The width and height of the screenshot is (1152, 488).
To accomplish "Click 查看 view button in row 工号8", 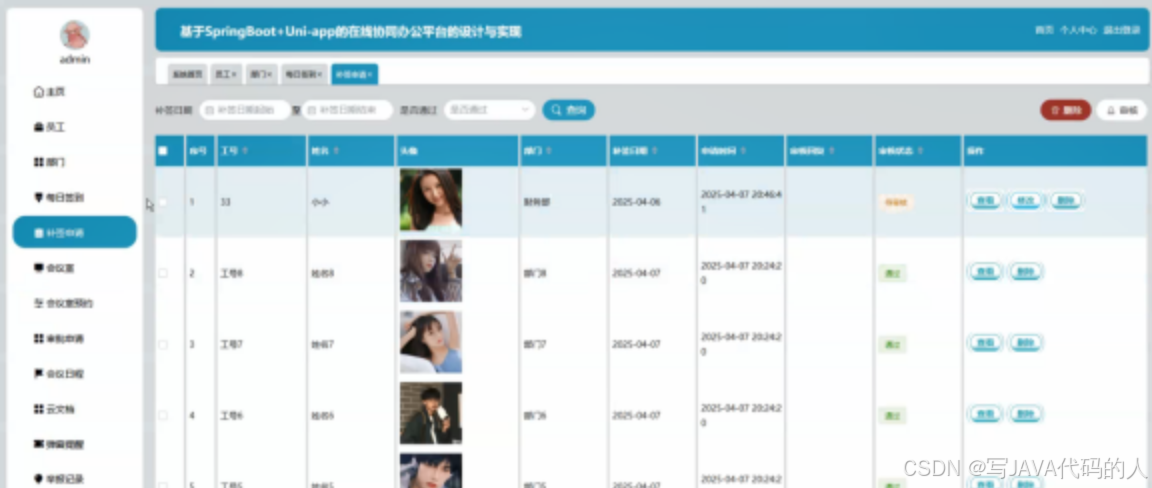I will pos(985,272).
